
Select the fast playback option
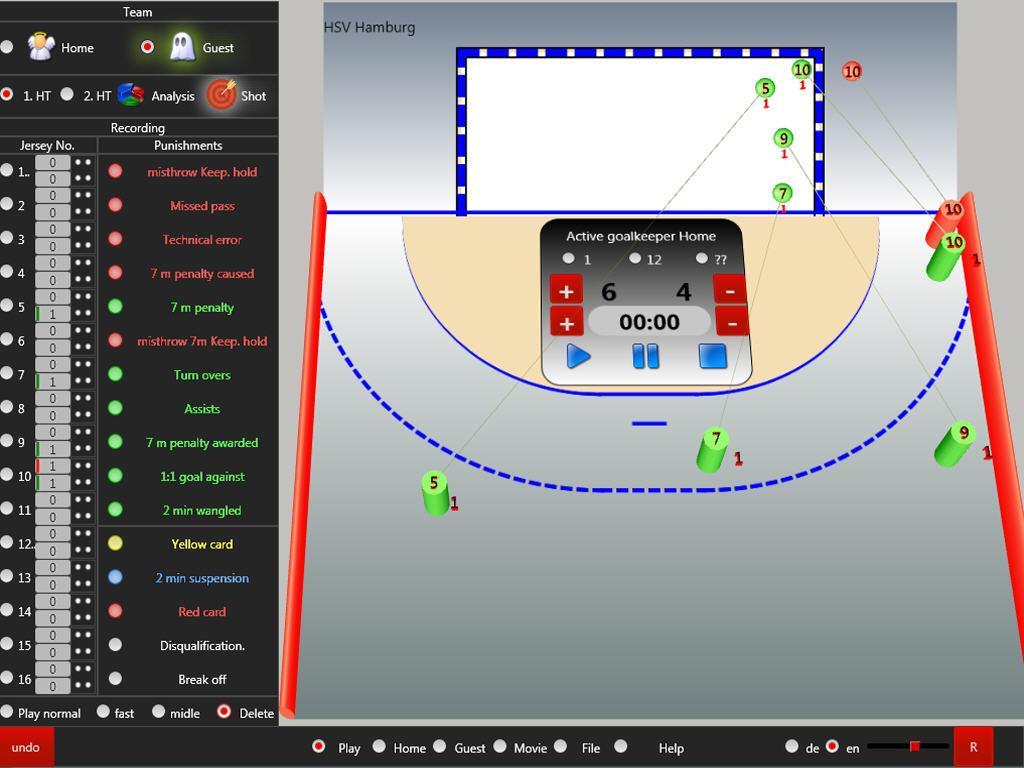click(x=103, y=712)
